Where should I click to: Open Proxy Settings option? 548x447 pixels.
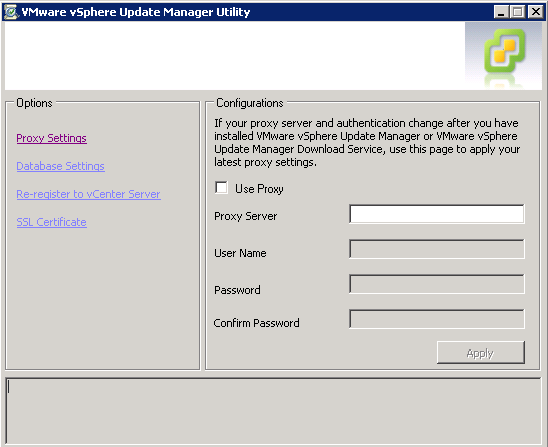click(51, 138)
